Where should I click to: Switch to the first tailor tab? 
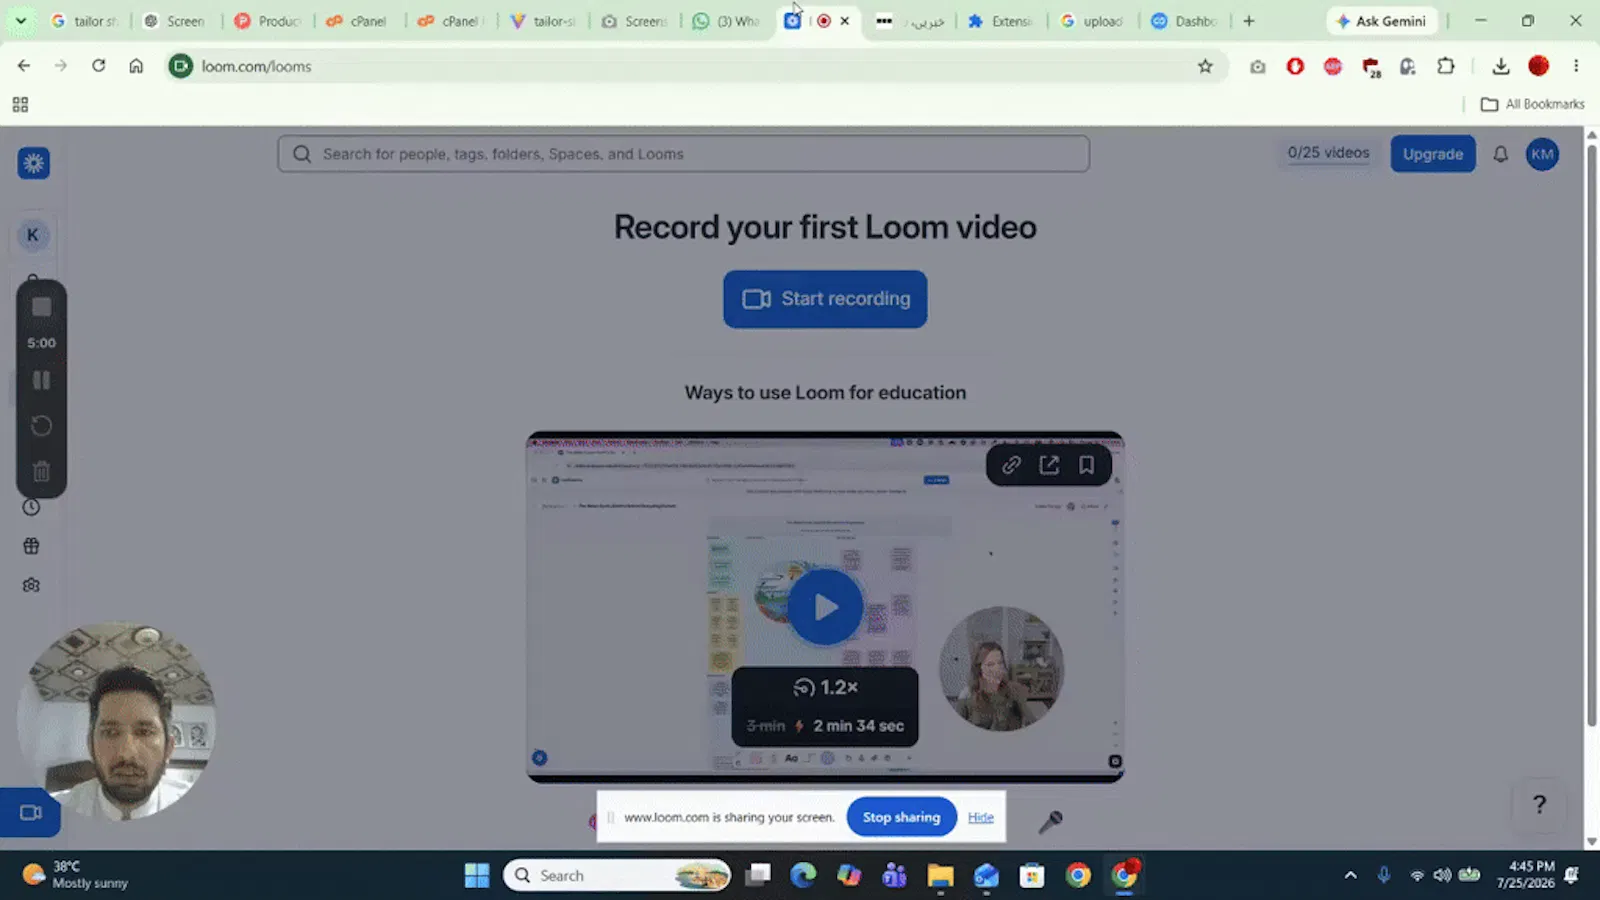tap(85, 21)
